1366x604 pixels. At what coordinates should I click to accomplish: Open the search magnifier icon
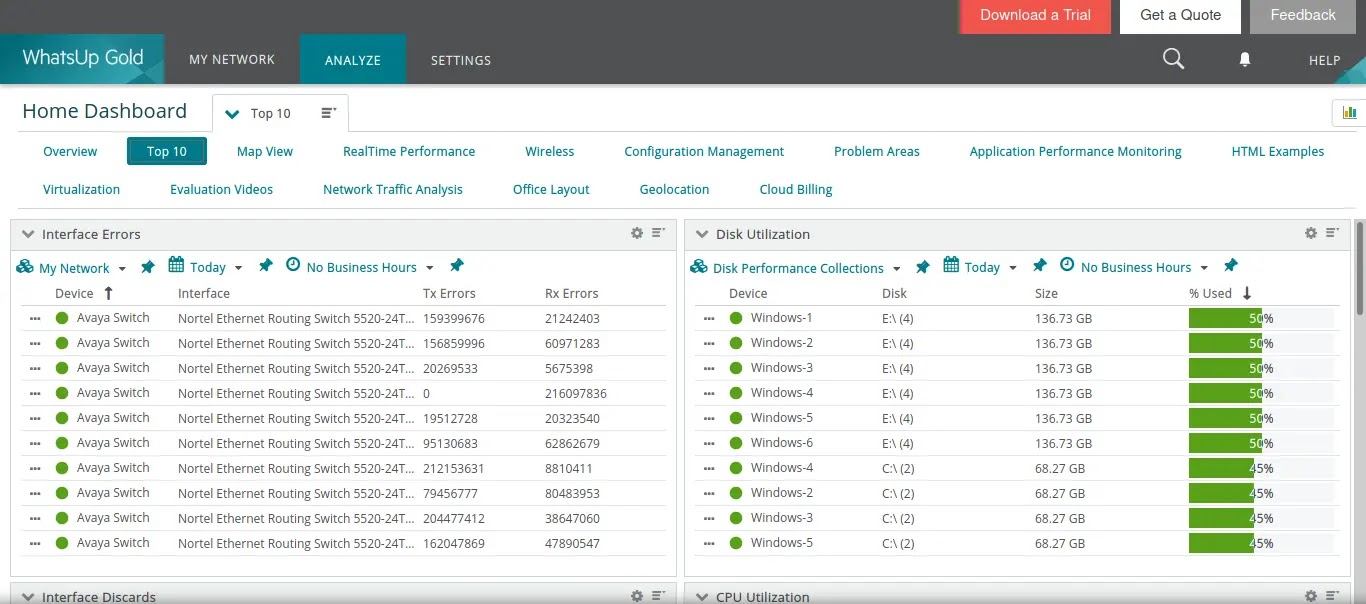pyautogui.click(x=1173, y=59)
